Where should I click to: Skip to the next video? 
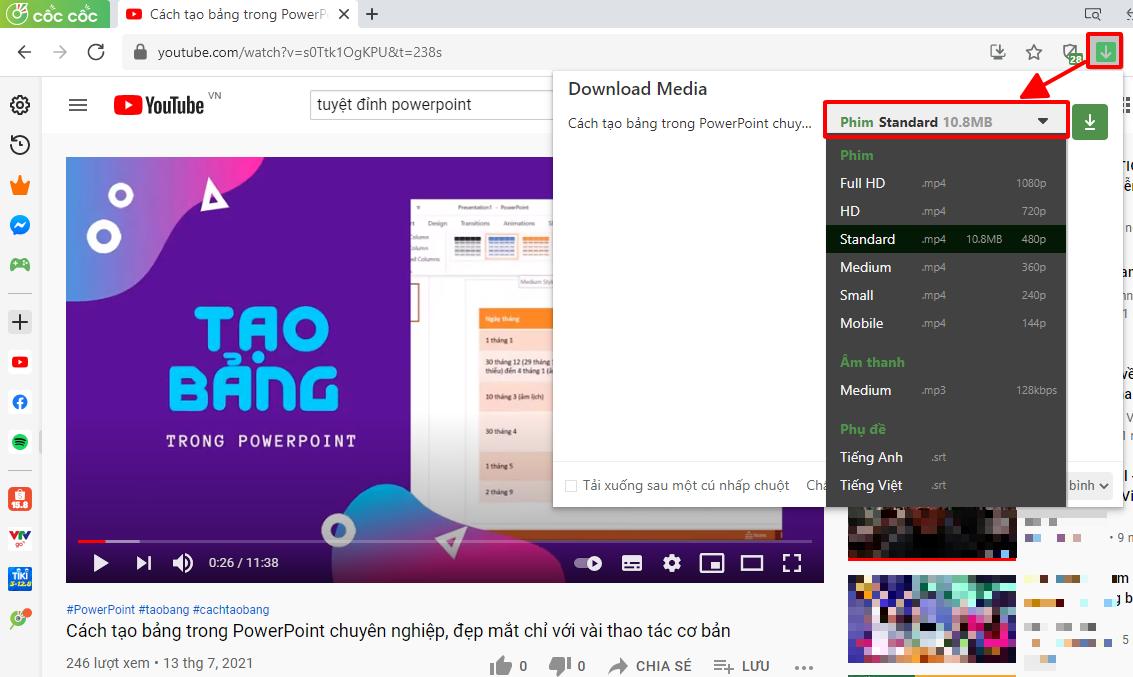143,563
